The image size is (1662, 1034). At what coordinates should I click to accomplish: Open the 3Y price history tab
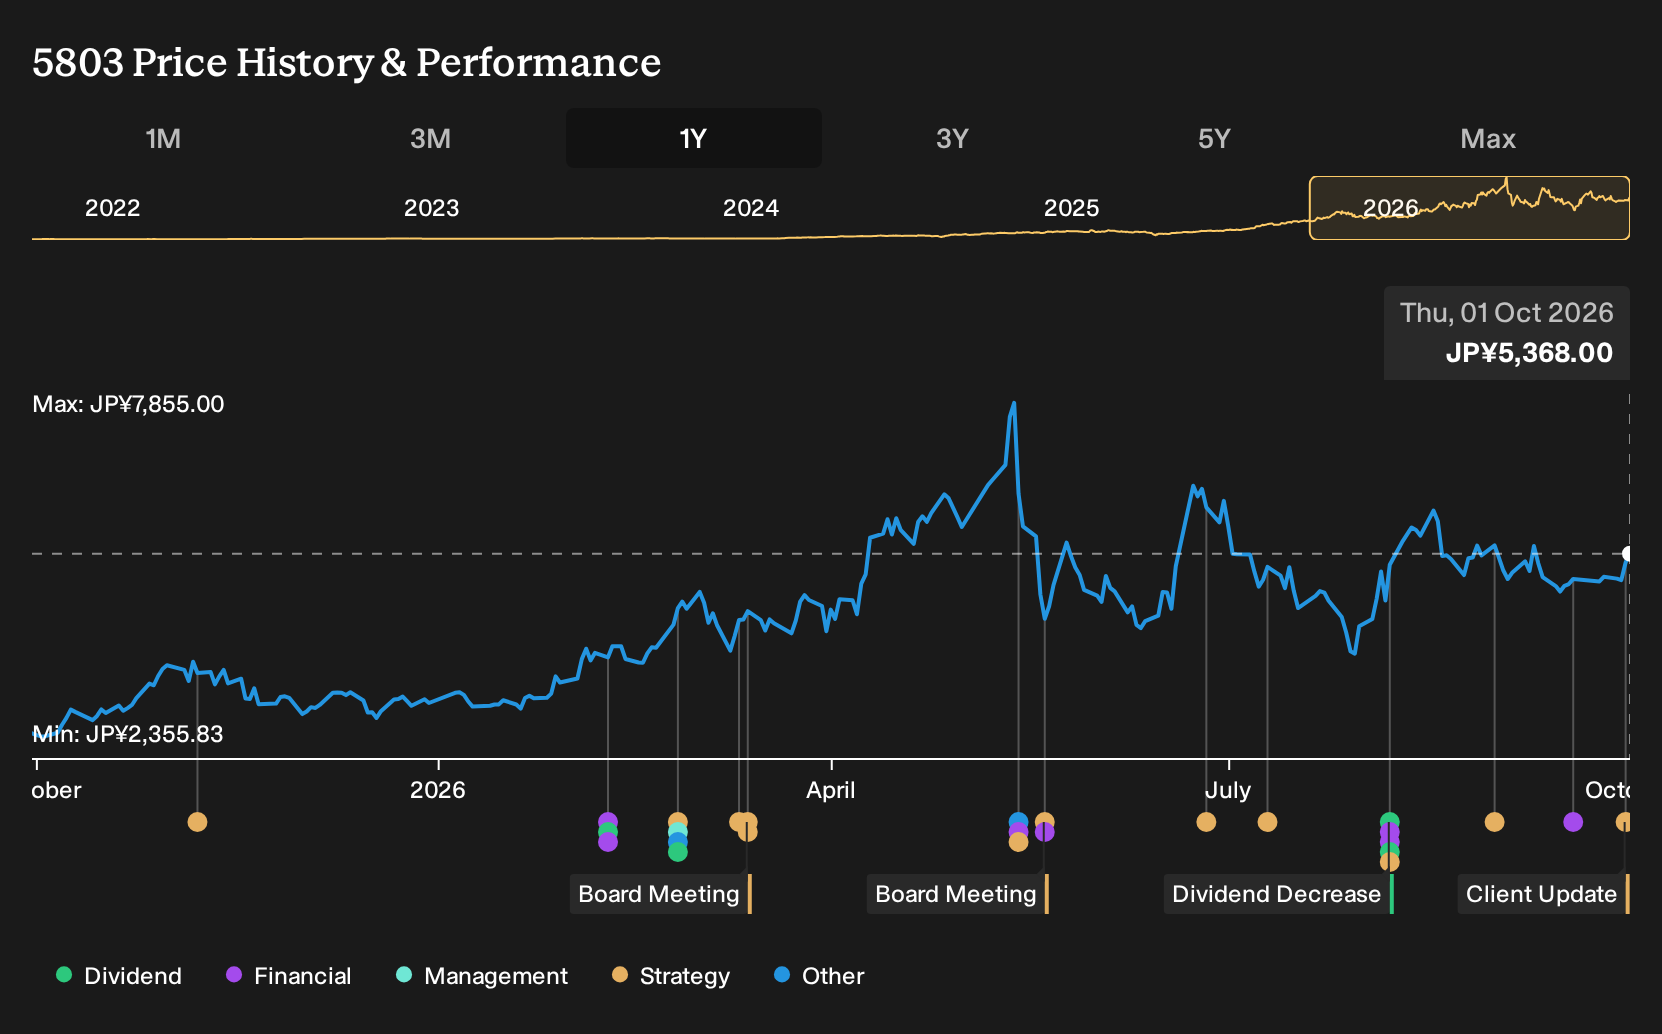952,138
